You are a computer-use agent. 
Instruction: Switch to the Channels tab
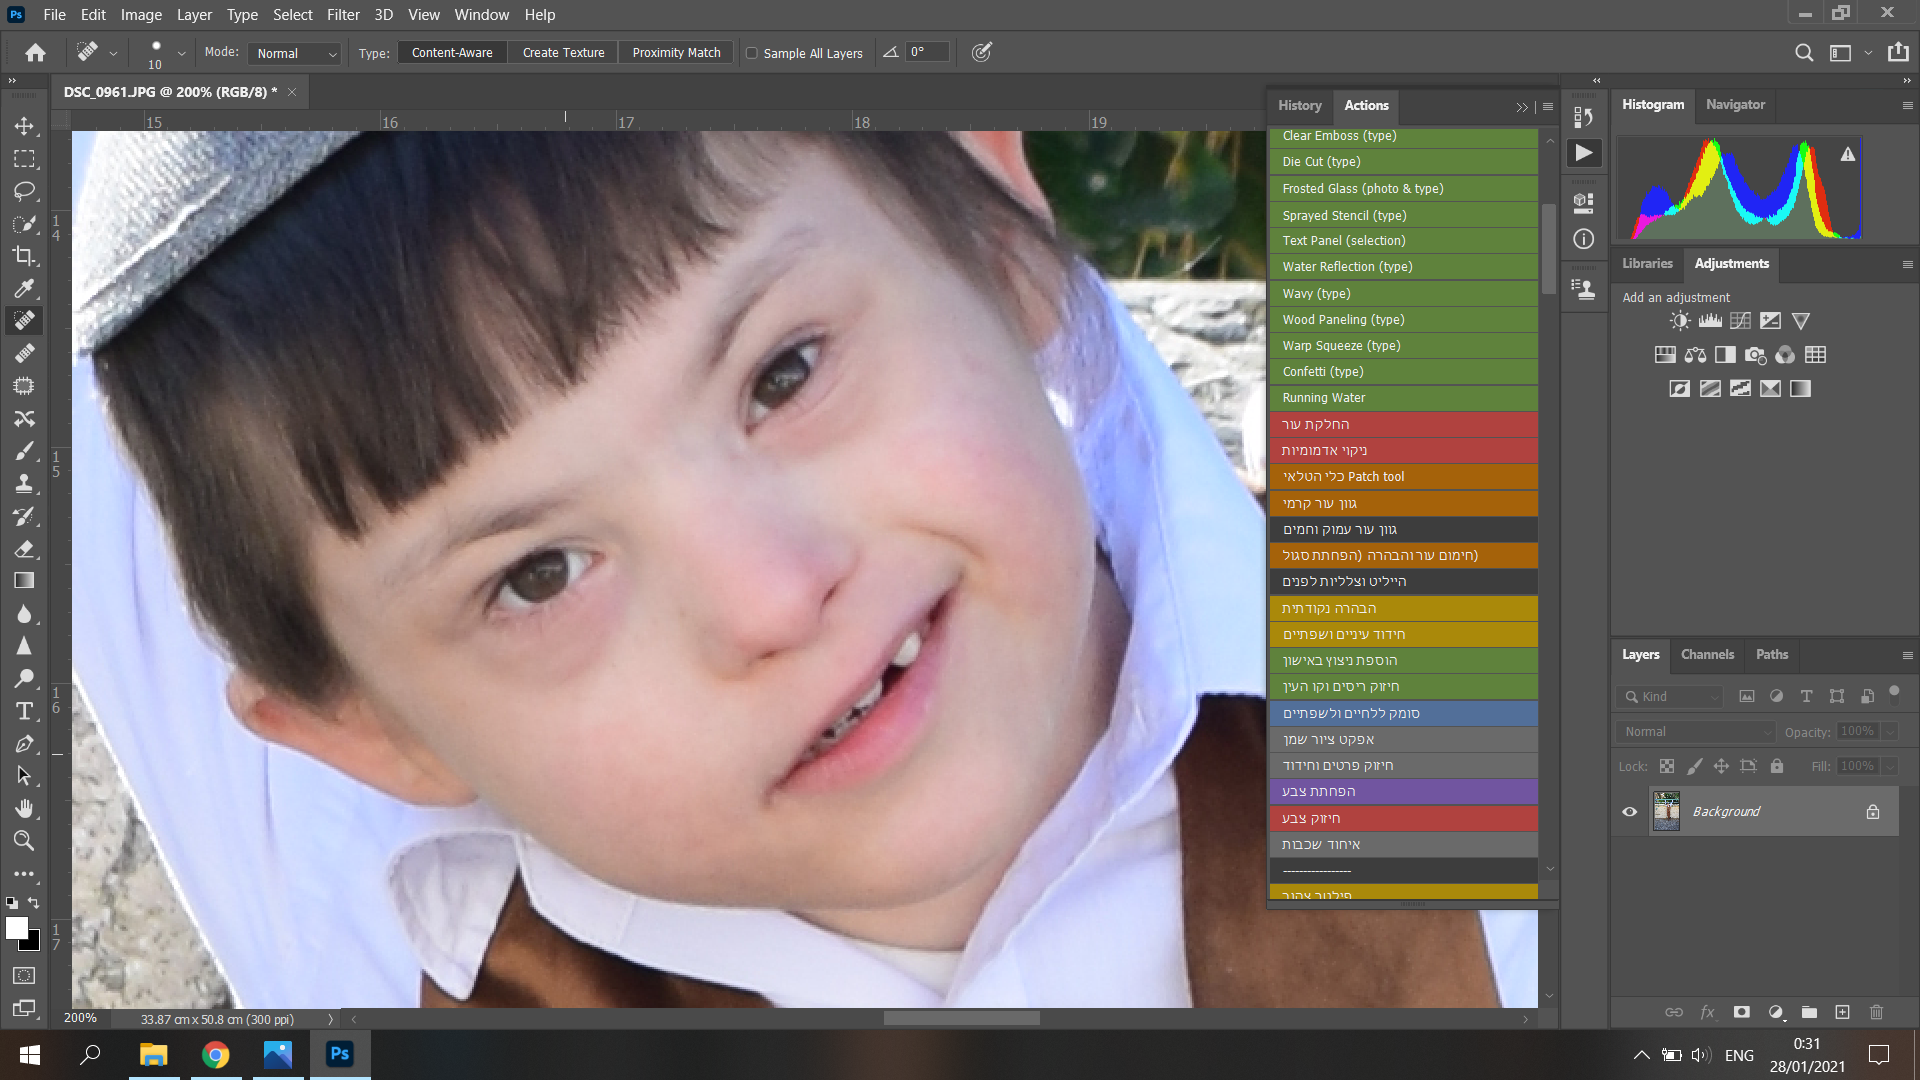tap(1707, 654)
